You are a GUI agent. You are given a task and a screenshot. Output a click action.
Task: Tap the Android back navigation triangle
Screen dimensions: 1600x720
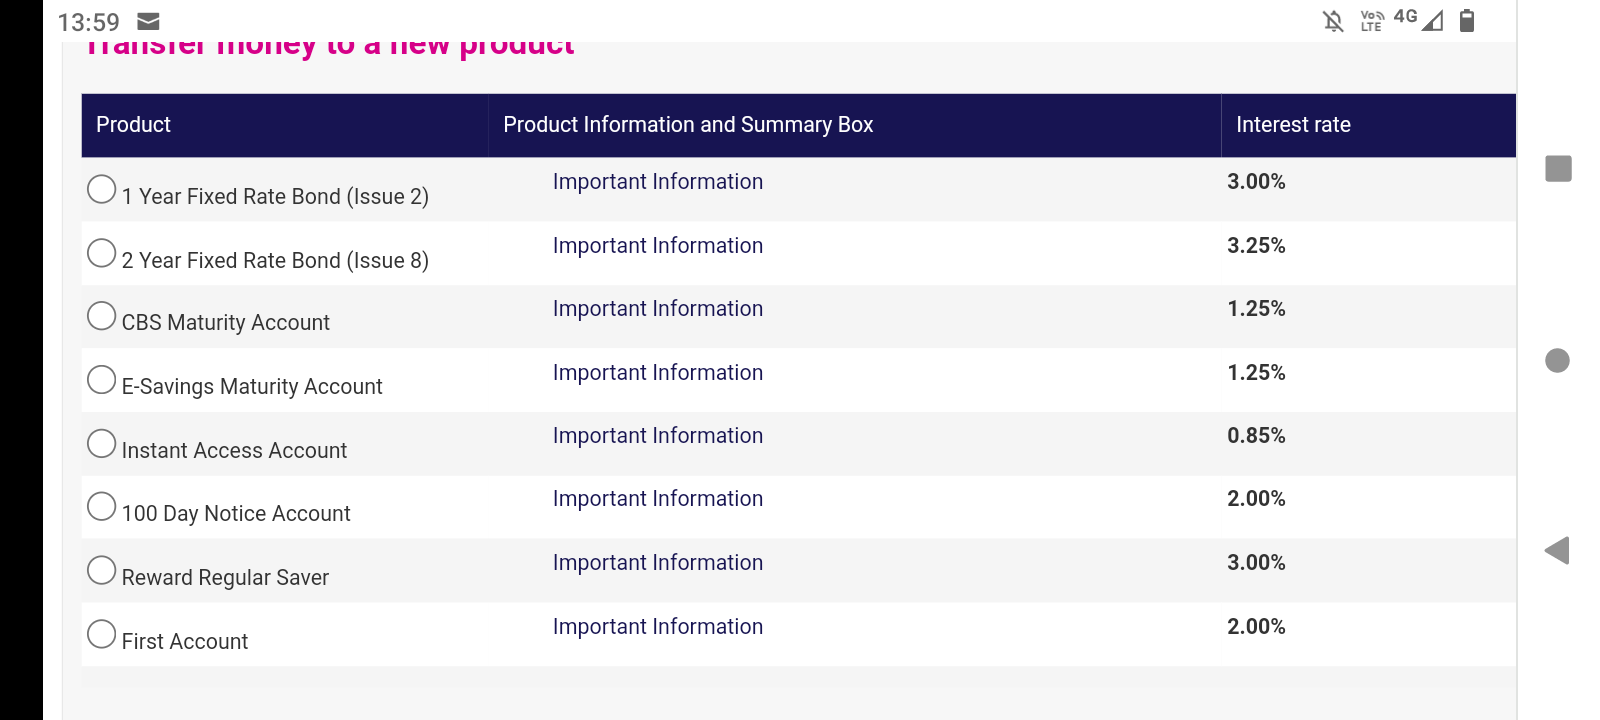(x=1557, y=551)
